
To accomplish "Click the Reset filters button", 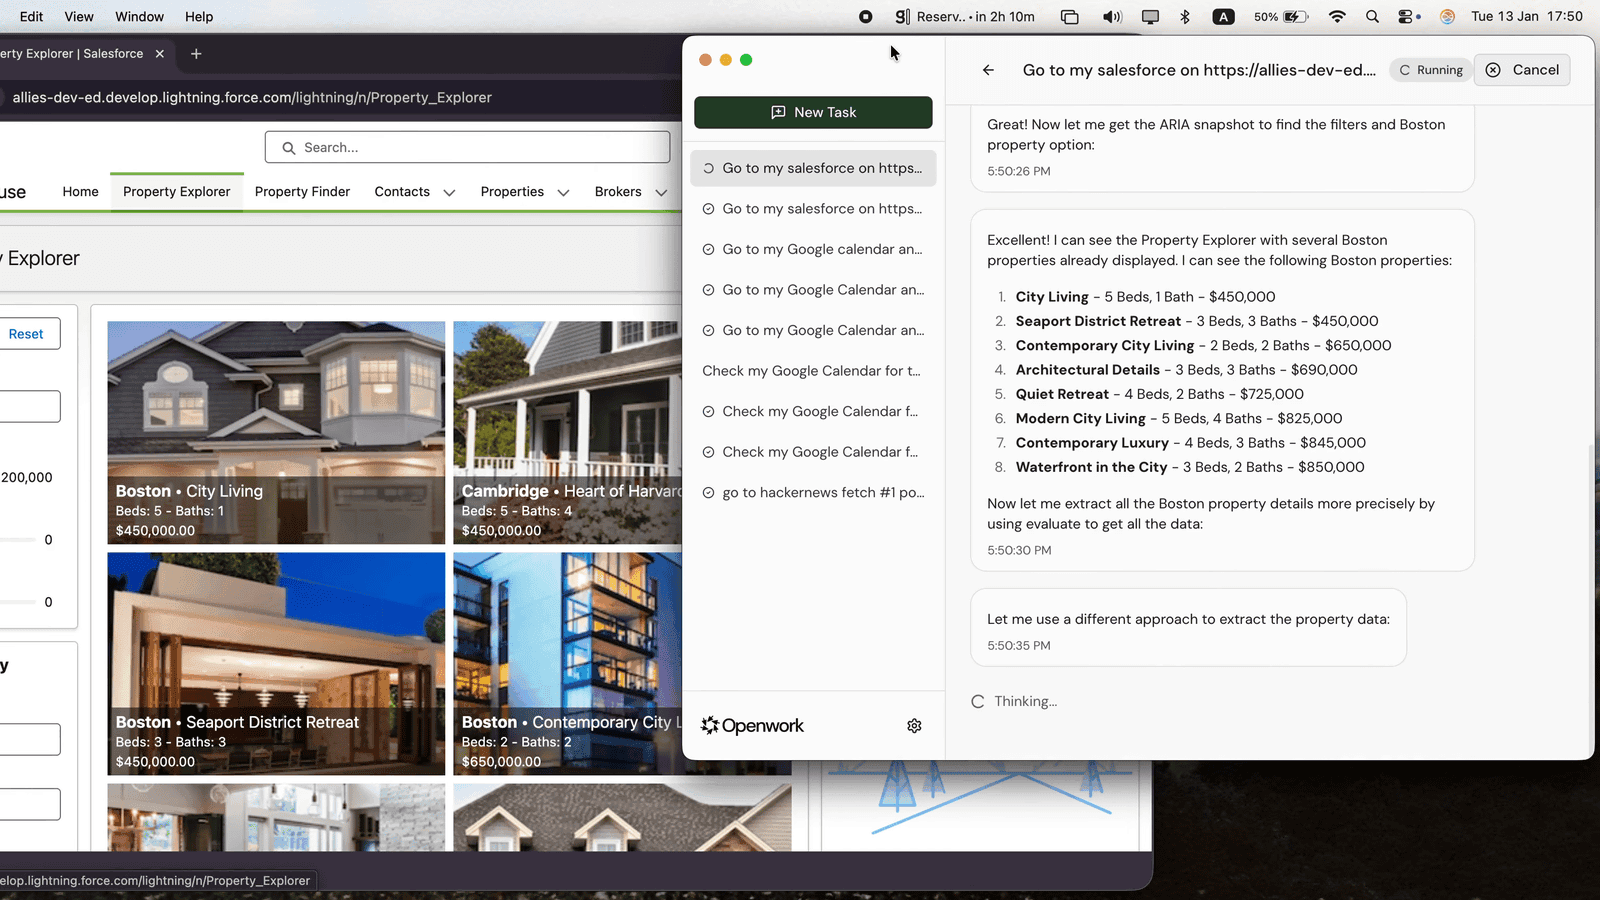I will (26, 333).
